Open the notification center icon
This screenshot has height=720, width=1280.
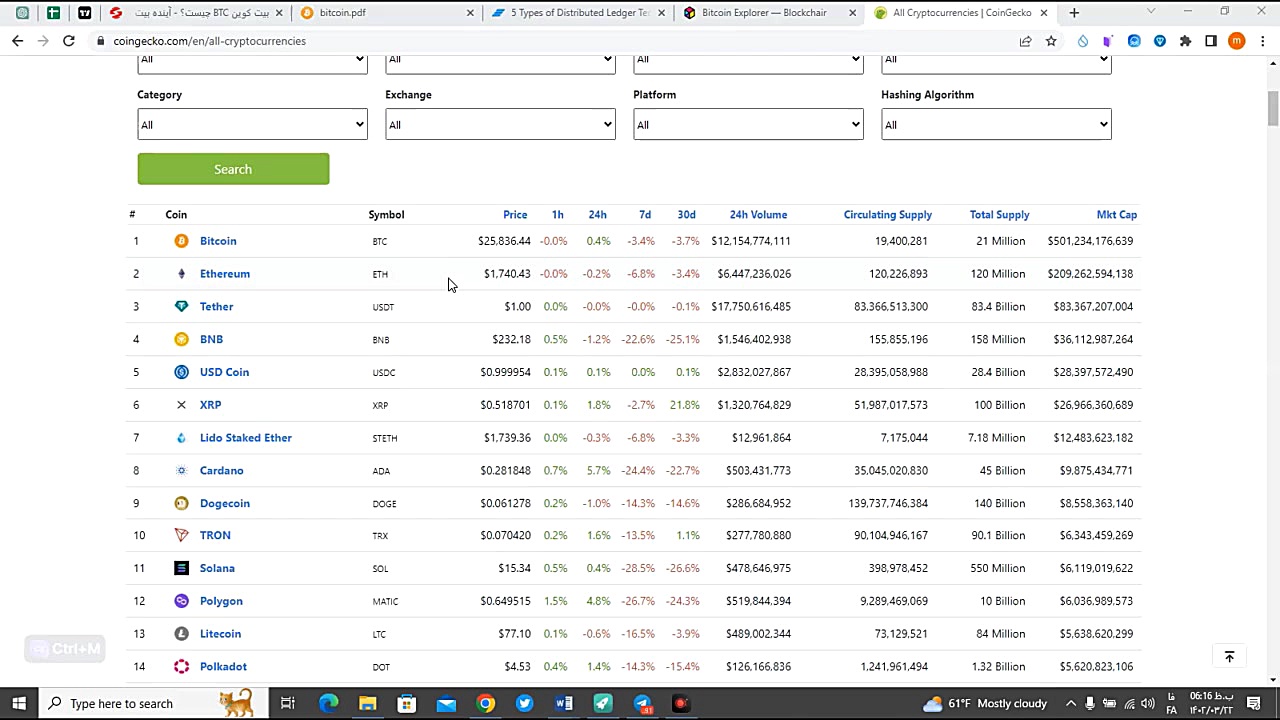[x=1254, y=703]
